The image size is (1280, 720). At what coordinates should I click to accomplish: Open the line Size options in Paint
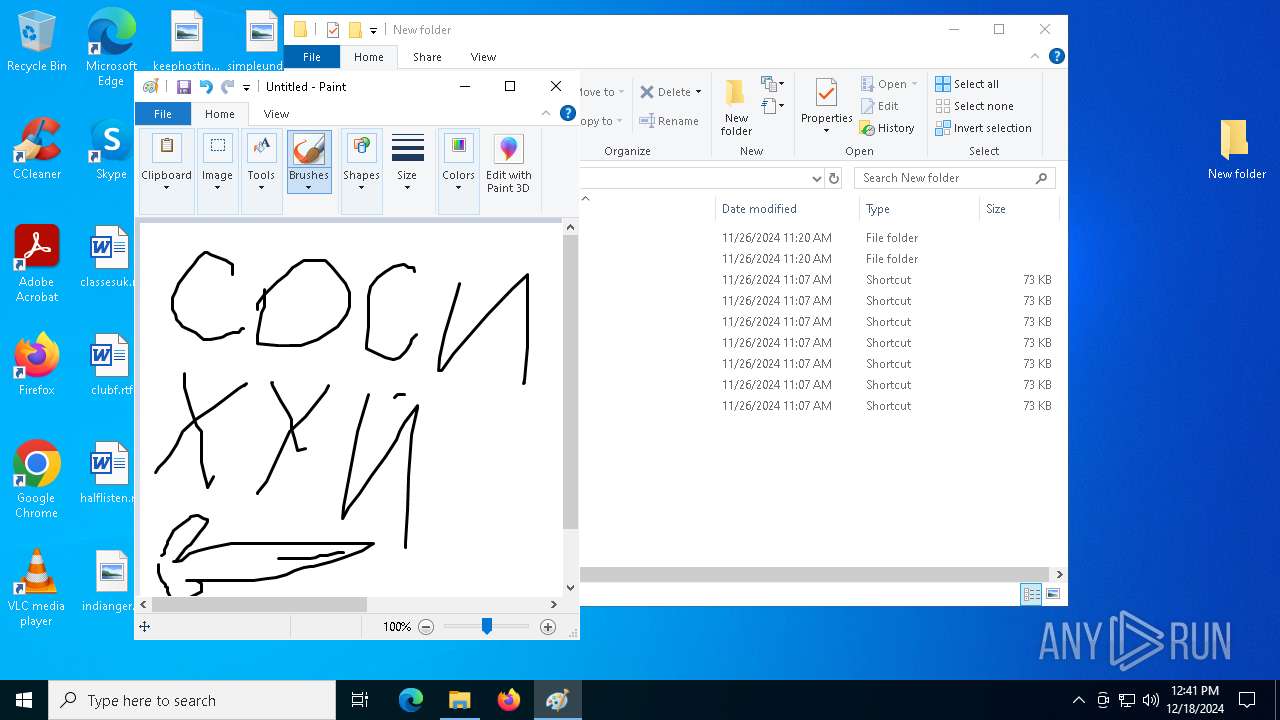(407, 160)
